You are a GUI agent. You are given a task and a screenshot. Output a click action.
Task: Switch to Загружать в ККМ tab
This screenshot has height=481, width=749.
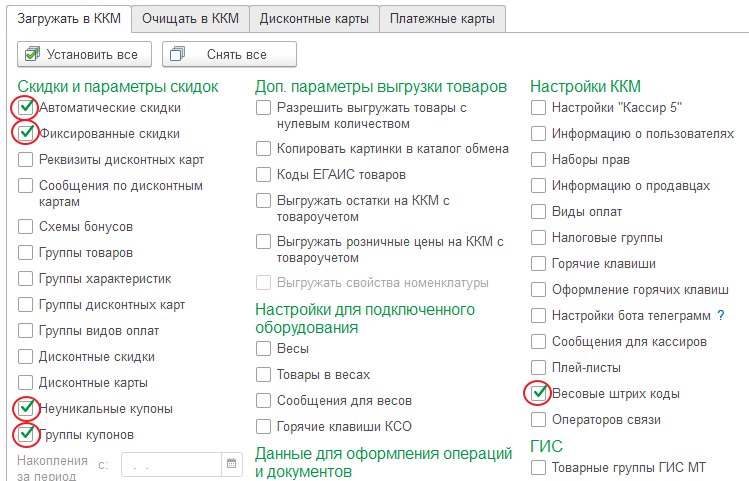pos(69,19)
